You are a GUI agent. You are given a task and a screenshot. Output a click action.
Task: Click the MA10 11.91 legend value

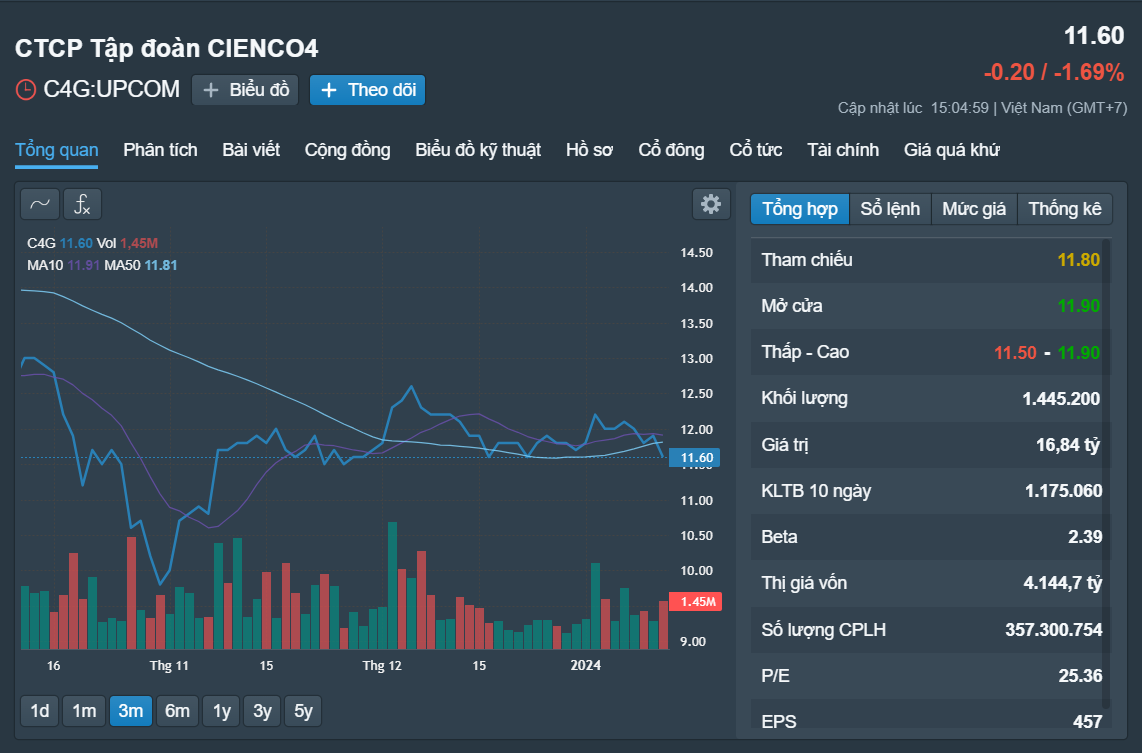click(x=84, y=265)
